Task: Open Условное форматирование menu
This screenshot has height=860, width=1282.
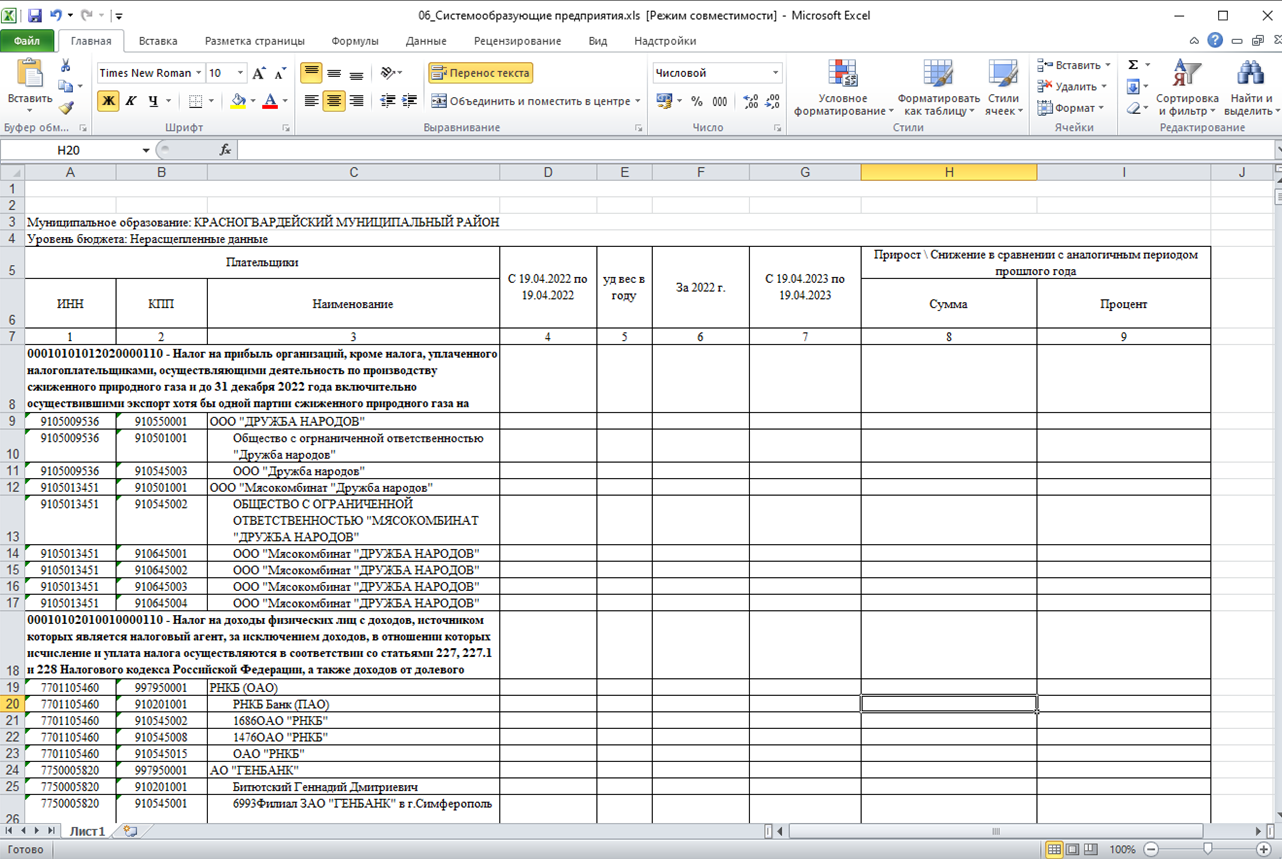Action: tap(842, 88)
